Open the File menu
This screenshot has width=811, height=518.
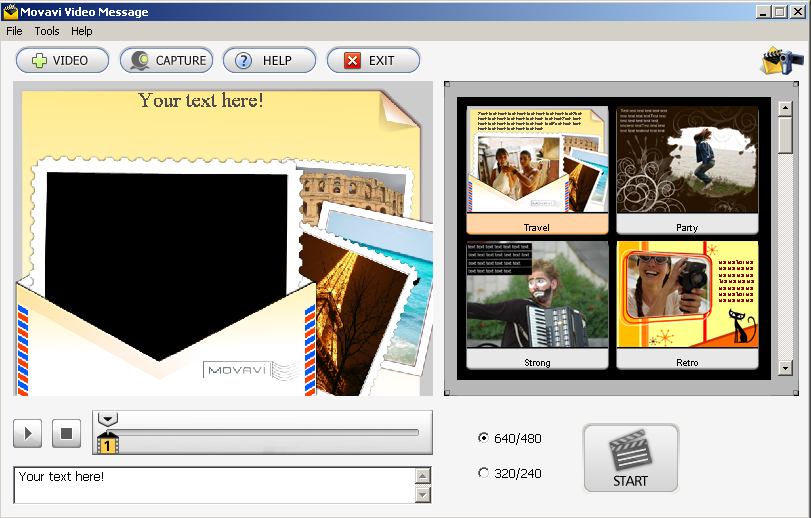[14, 31]
